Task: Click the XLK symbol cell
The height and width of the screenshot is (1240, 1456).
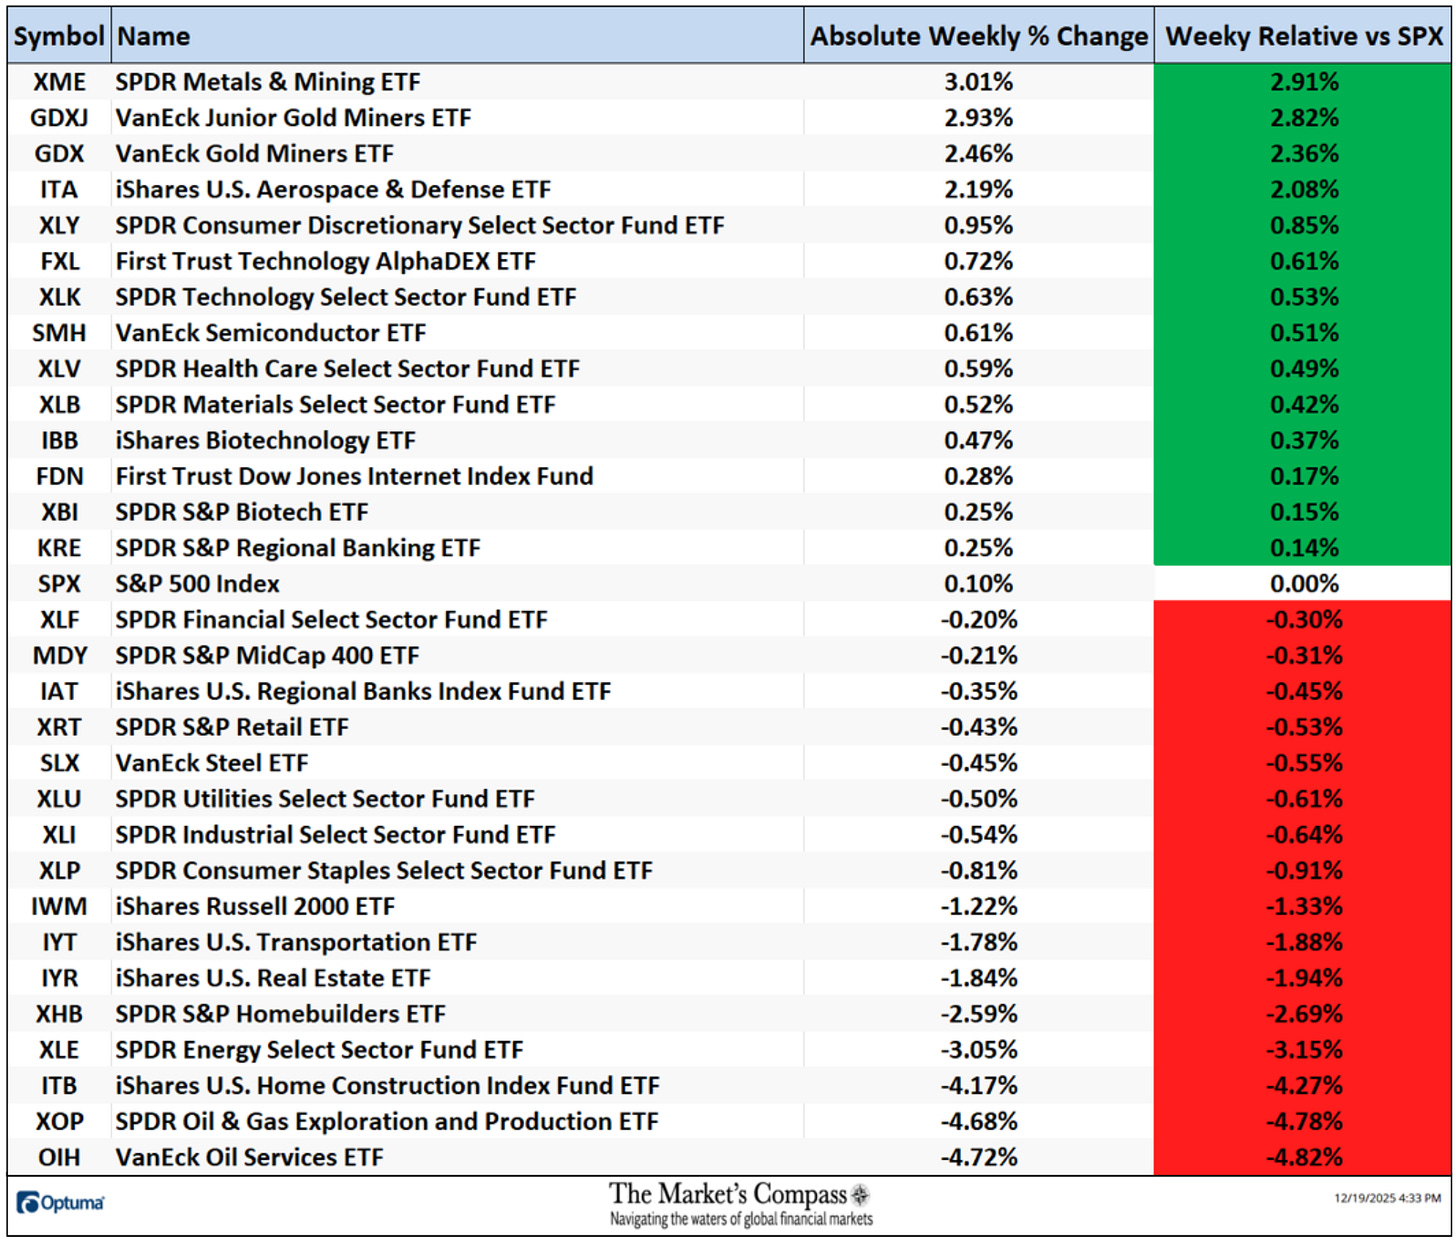Action: click(59, 297)
